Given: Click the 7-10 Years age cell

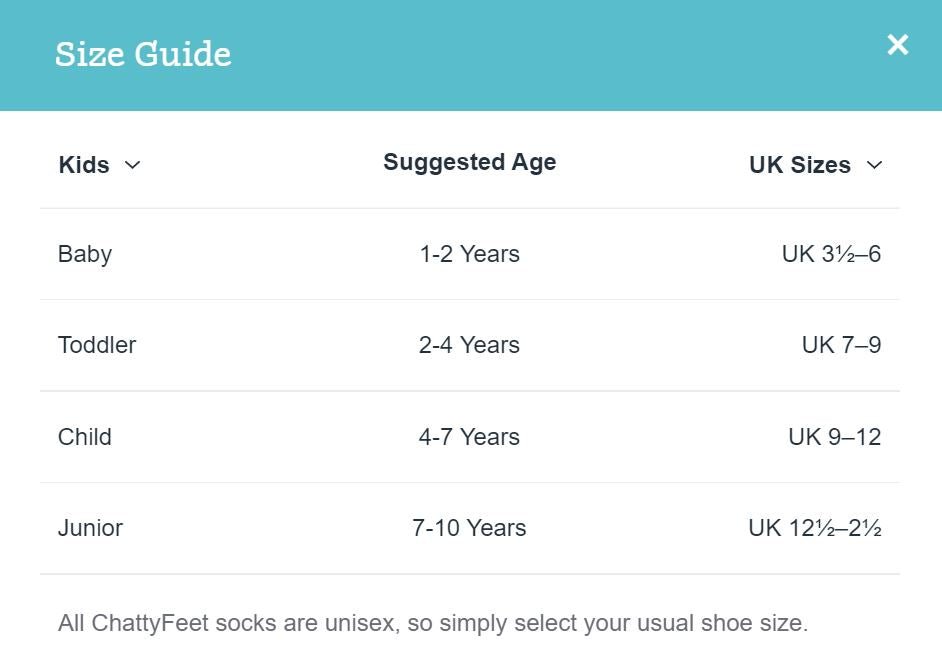Looking at the screenshot, I should 469,528.
